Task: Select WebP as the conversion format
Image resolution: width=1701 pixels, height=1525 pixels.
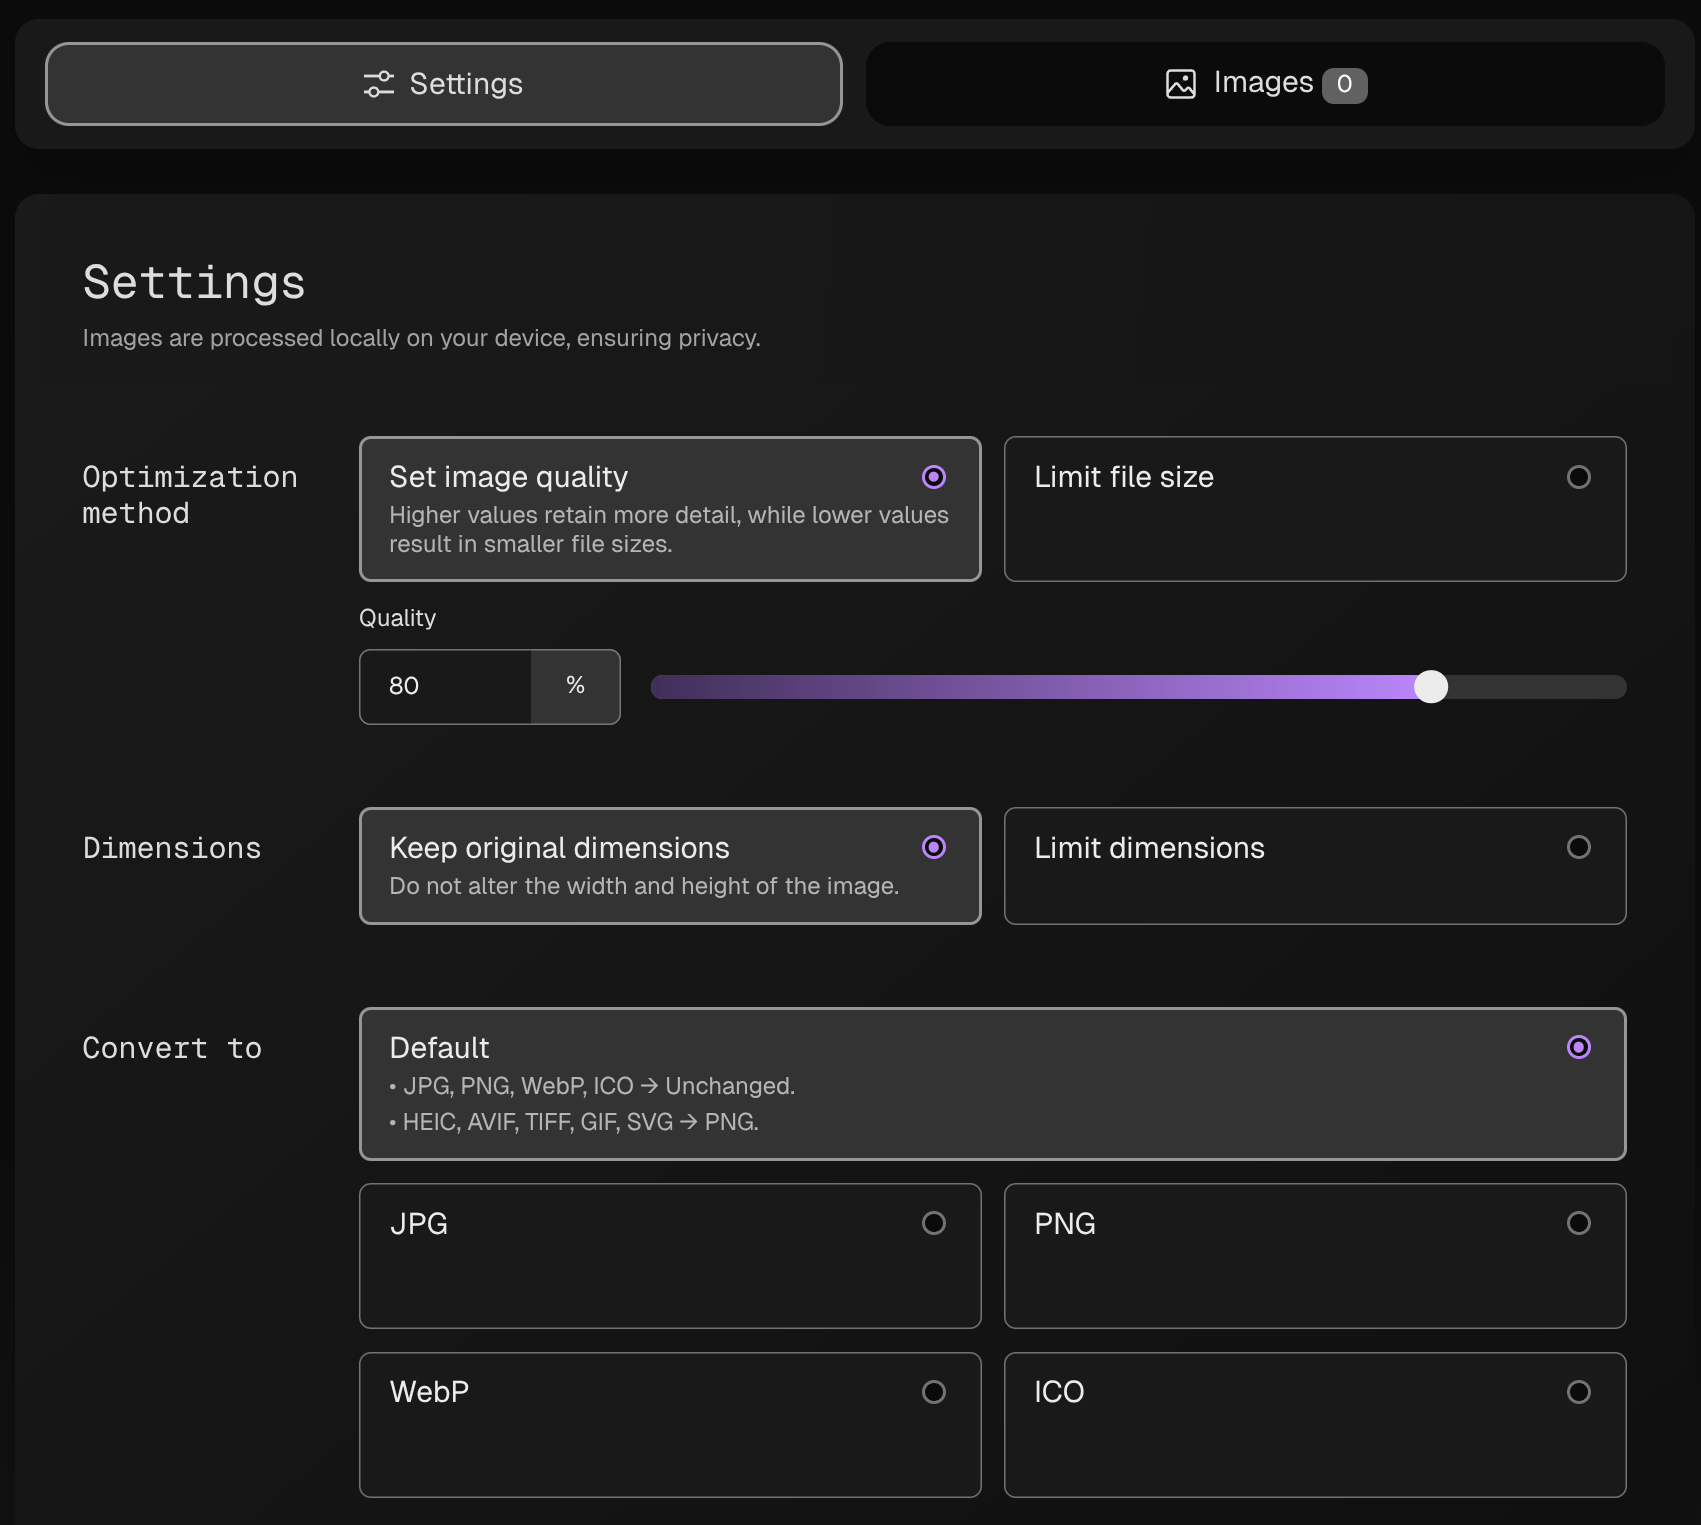Action: point(933,1392)
